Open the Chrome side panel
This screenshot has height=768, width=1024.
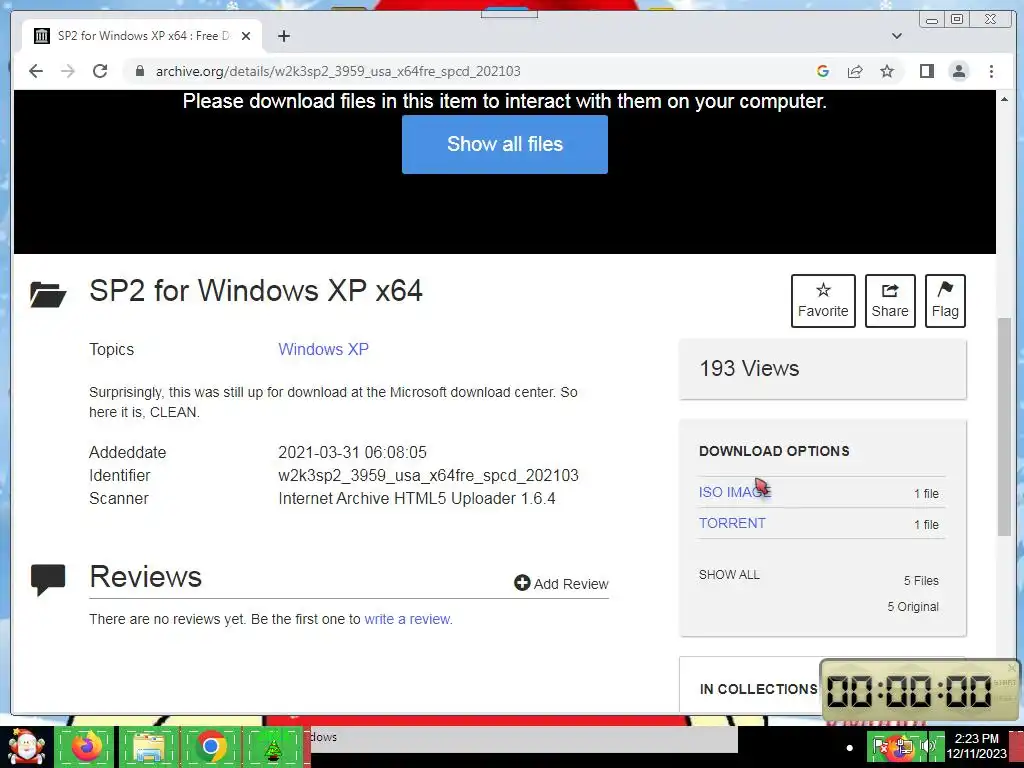click(x=927, y=71)
